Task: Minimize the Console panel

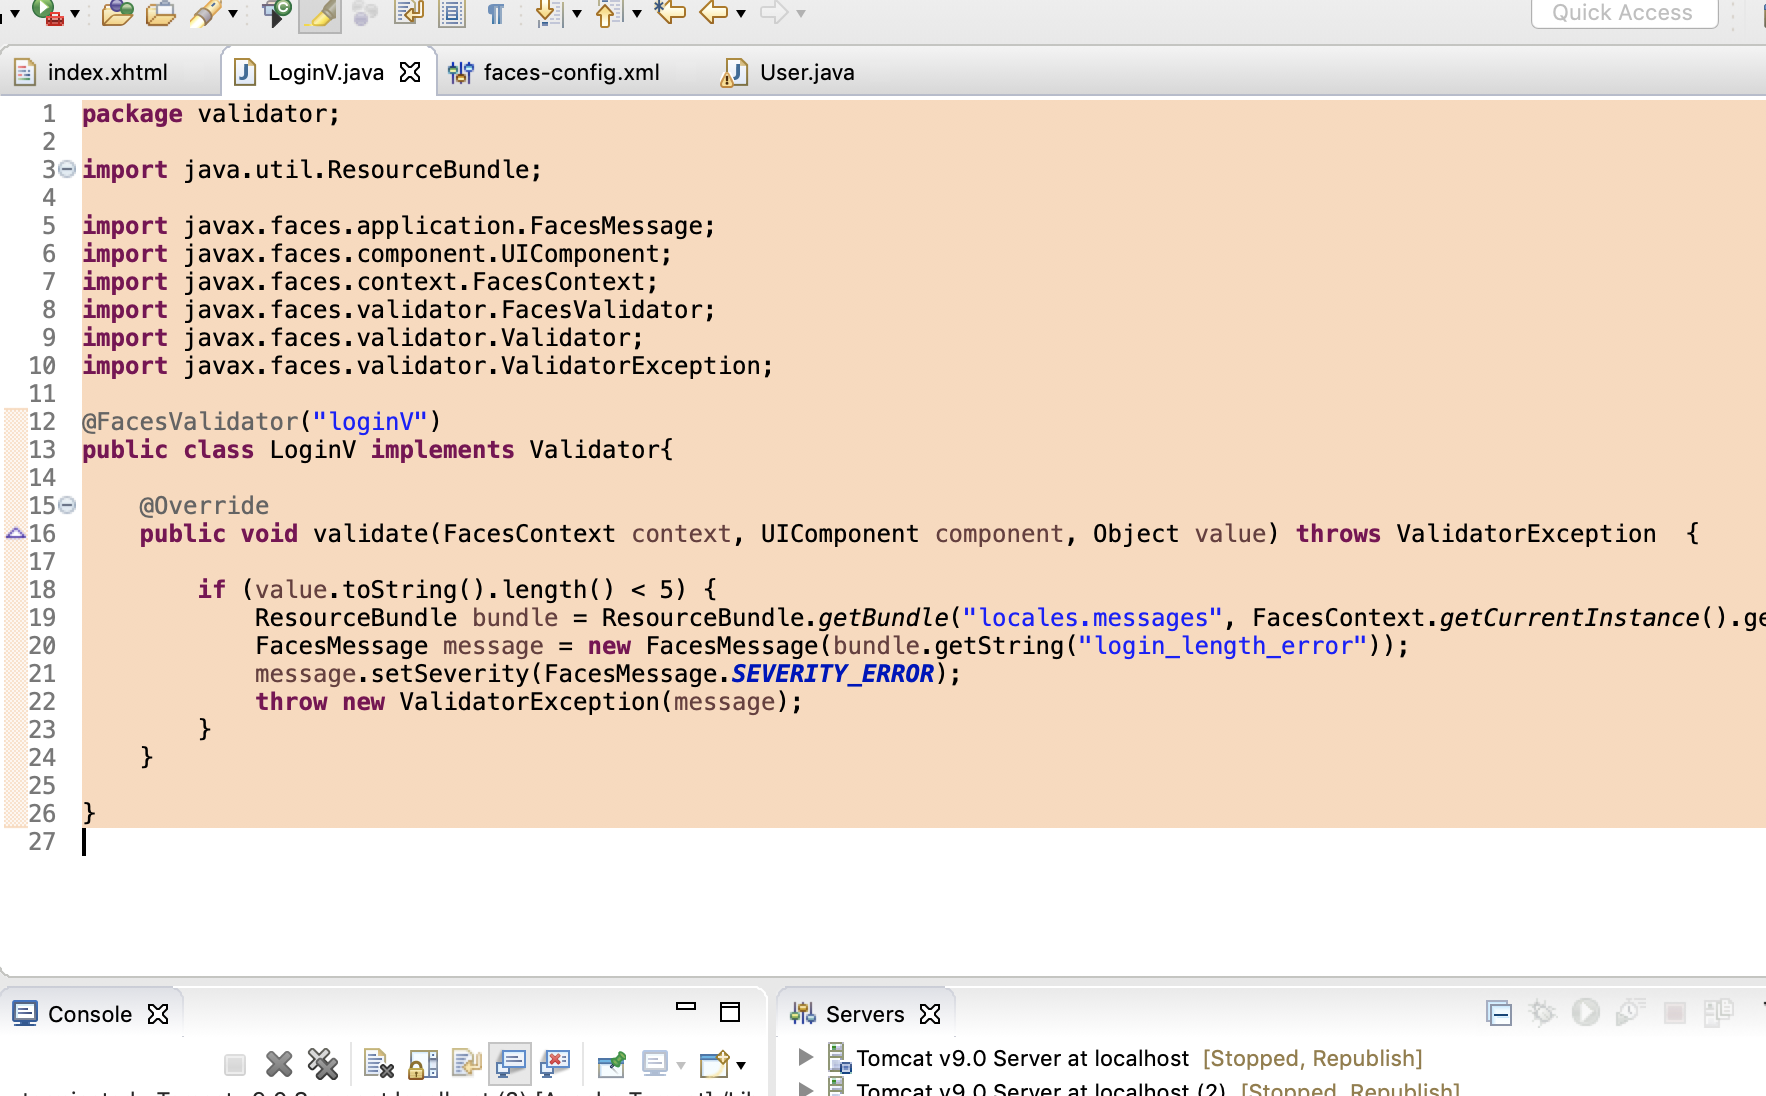Action: tap(686, 1007)
